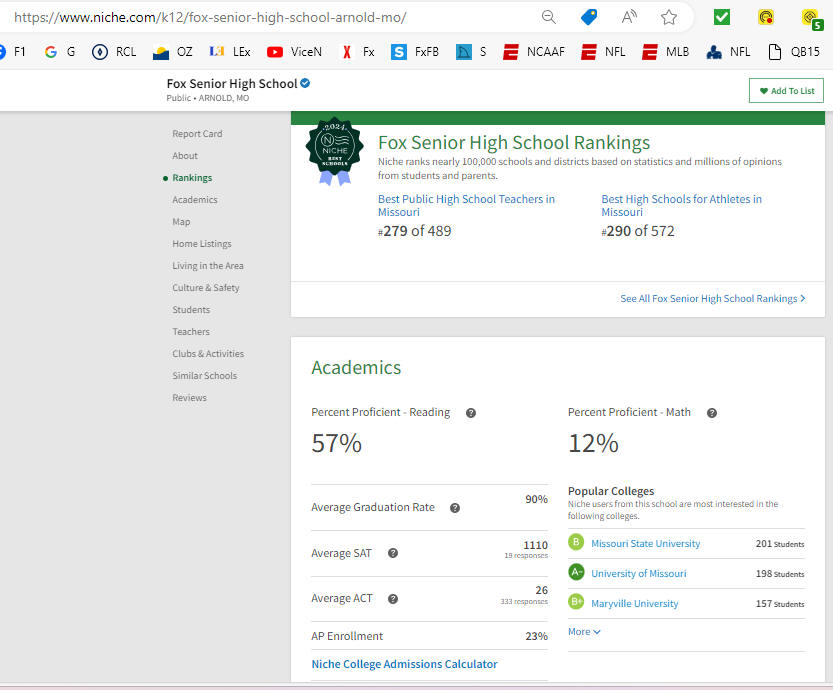Open the green checkmark extension icon
The width and height of the screenshot is (833, 690).
tap(721, 17)
